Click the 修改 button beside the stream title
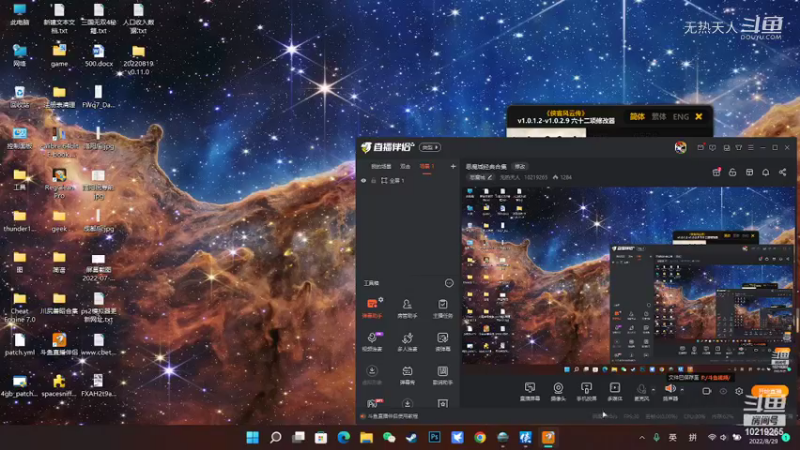 tap(520, 166)
